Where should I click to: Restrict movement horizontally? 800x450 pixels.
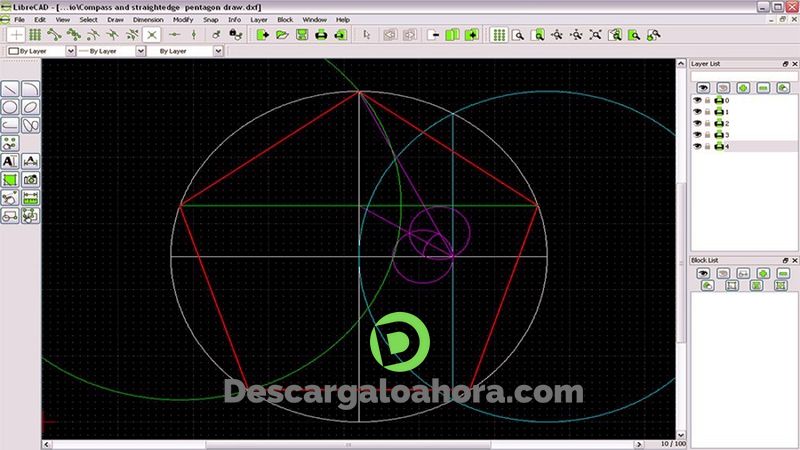point(174,35)
